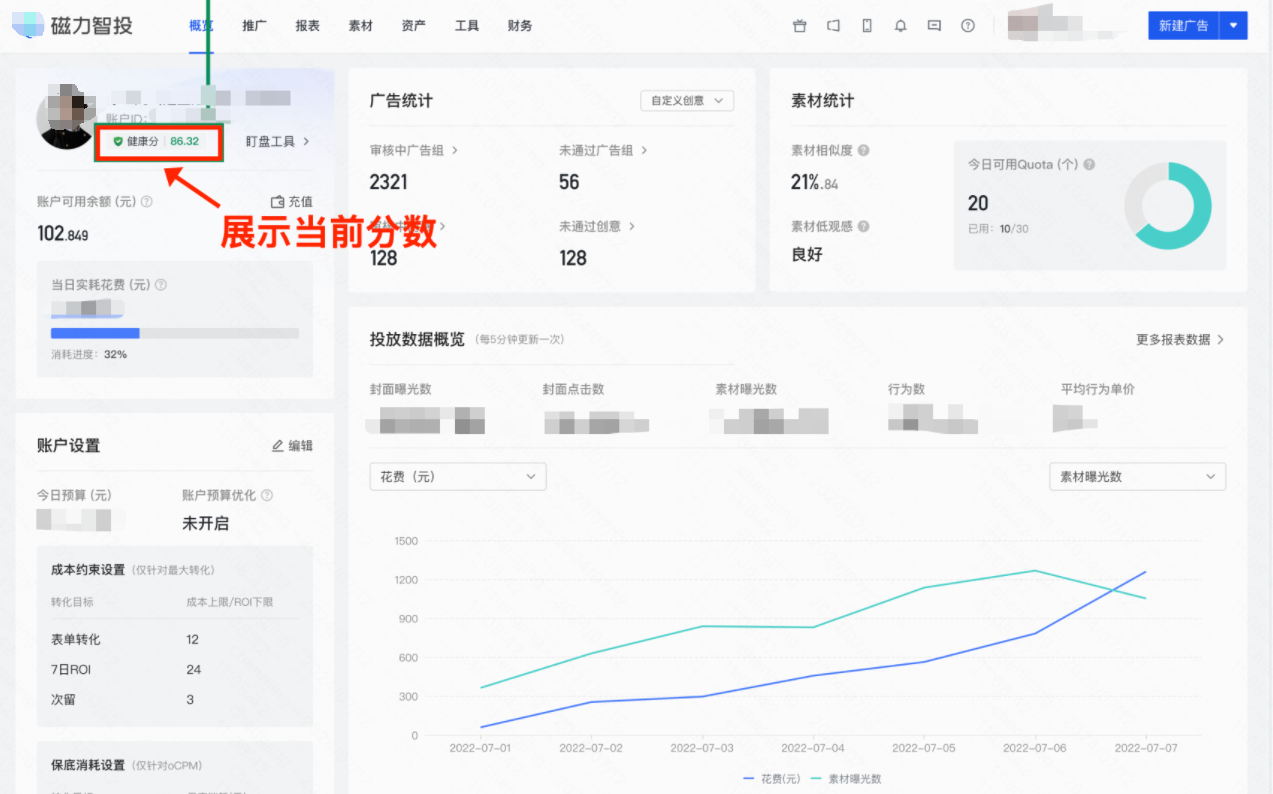The height and width of the screenshot is (794, 1273).
Task: Click the 健康分 86.32 badge
Action: pos(159,141)
